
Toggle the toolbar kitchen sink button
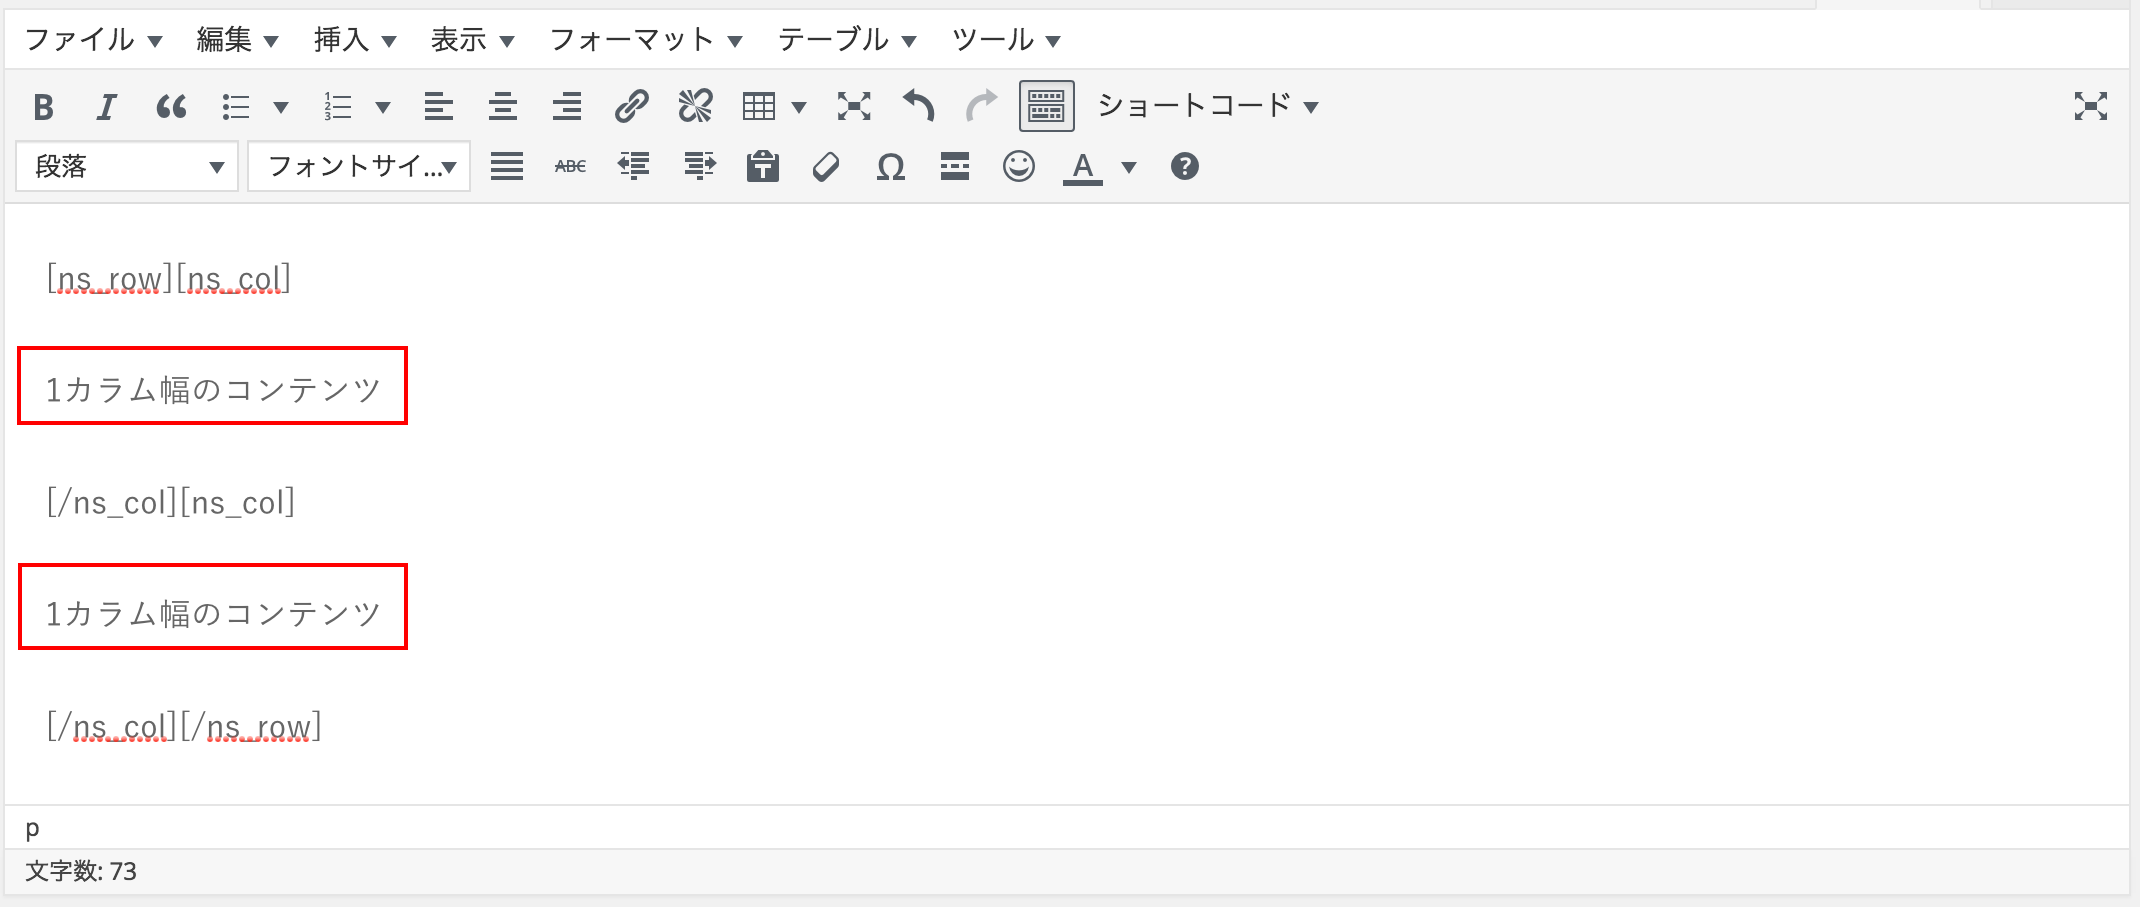click(x=1046, y=106)
